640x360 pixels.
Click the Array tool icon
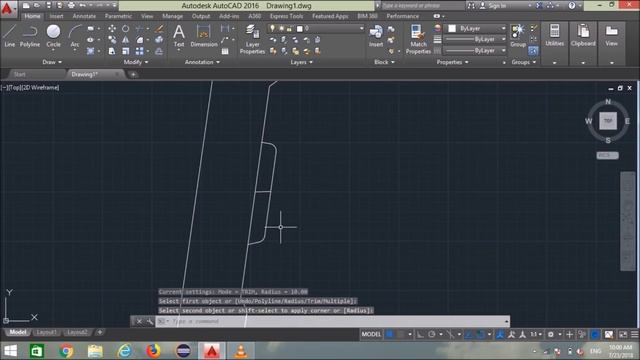(140, 51)
